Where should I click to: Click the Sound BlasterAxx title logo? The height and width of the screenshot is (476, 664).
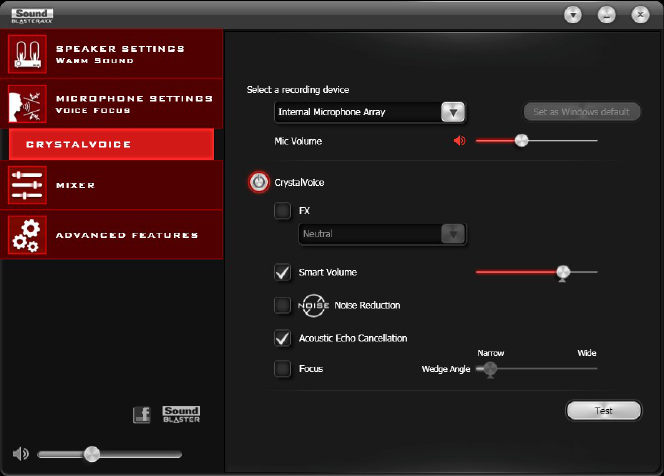[32, 16]
